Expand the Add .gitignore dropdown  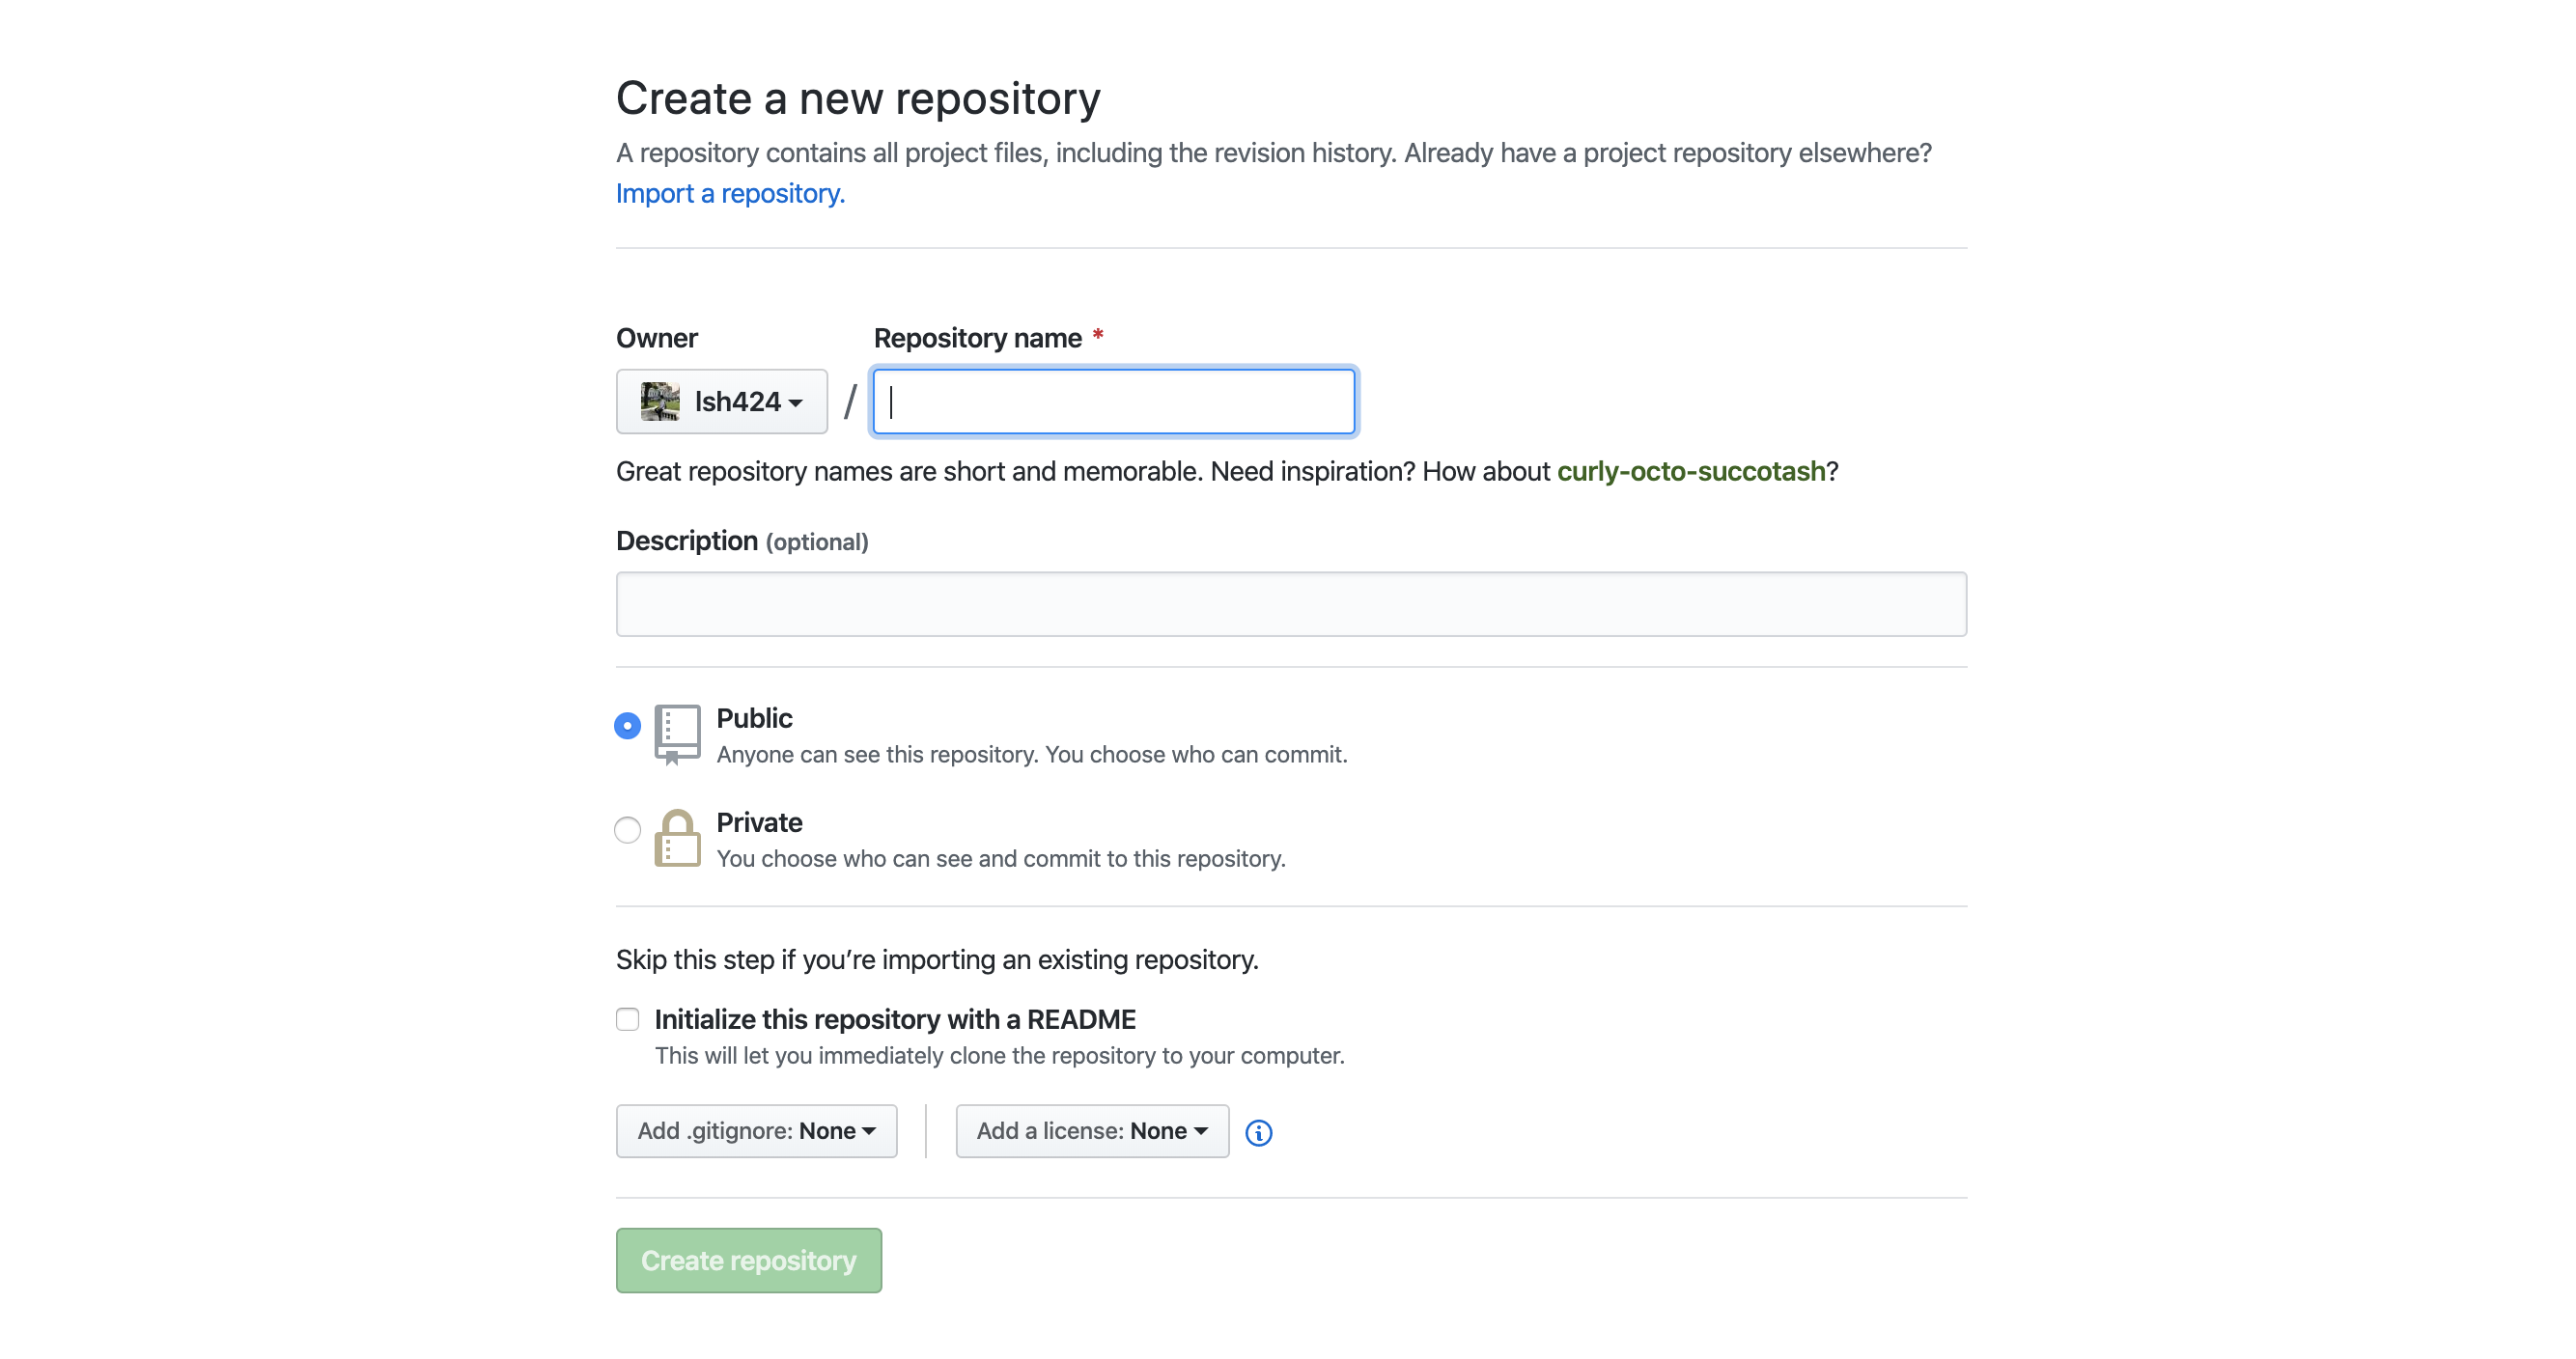click(756, 1131)
